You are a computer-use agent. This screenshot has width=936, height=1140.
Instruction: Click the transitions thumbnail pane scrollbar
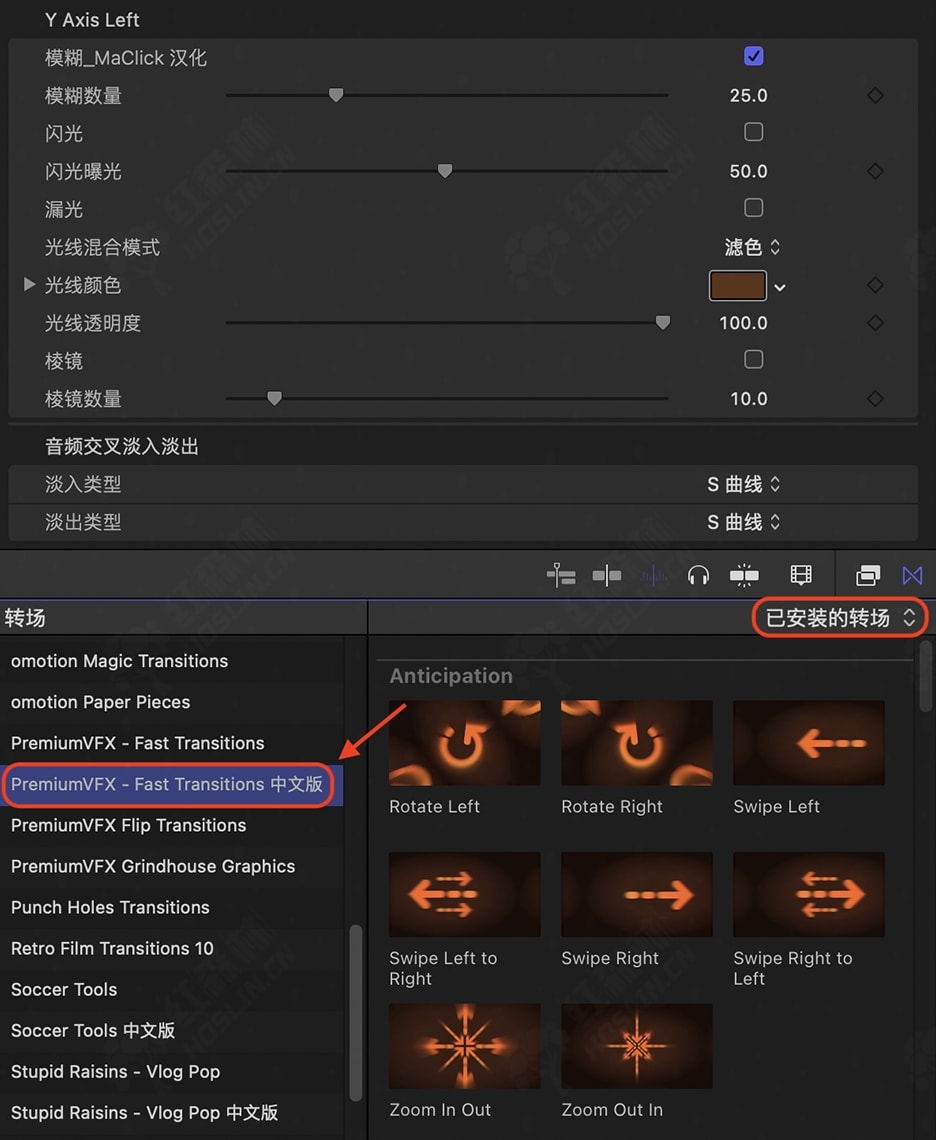tap(925, 676)
